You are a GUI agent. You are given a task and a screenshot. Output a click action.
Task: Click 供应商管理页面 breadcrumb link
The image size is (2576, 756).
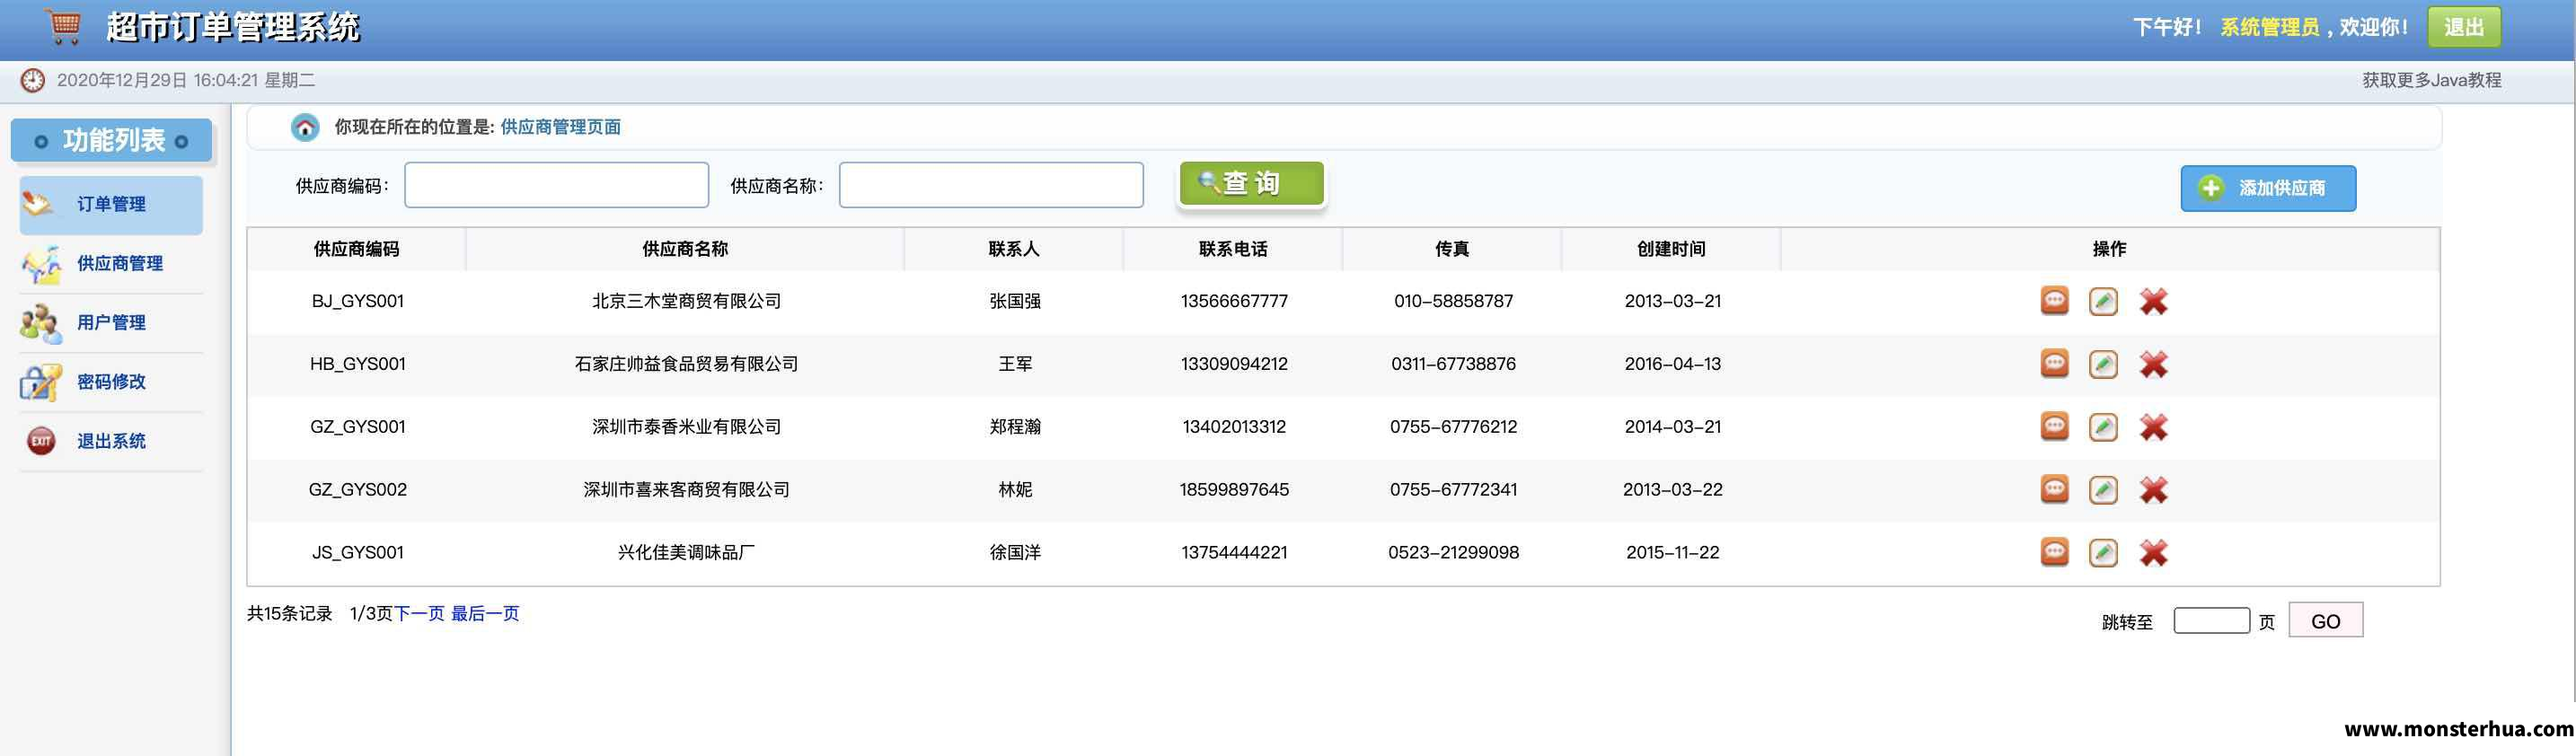click(560, 127)
